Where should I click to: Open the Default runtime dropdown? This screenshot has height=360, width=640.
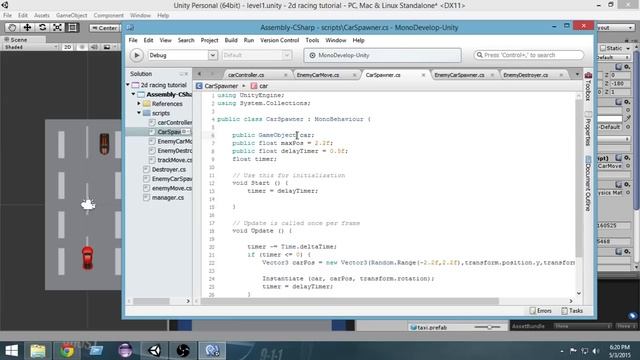pyautogui.click(x=287, y=55)
